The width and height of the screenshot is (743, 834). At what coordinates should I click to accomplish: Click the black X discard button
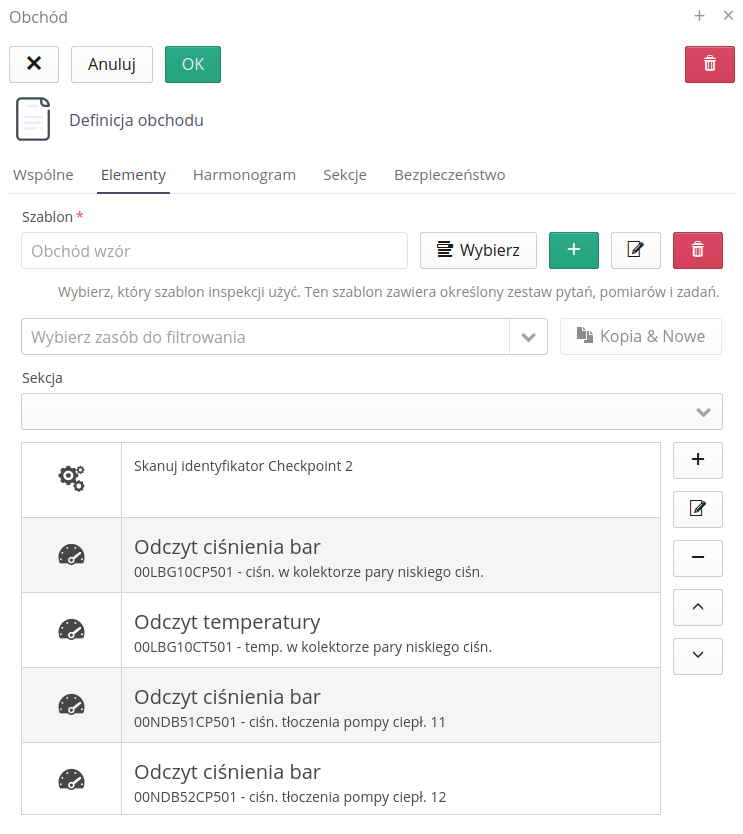(34, 64)
